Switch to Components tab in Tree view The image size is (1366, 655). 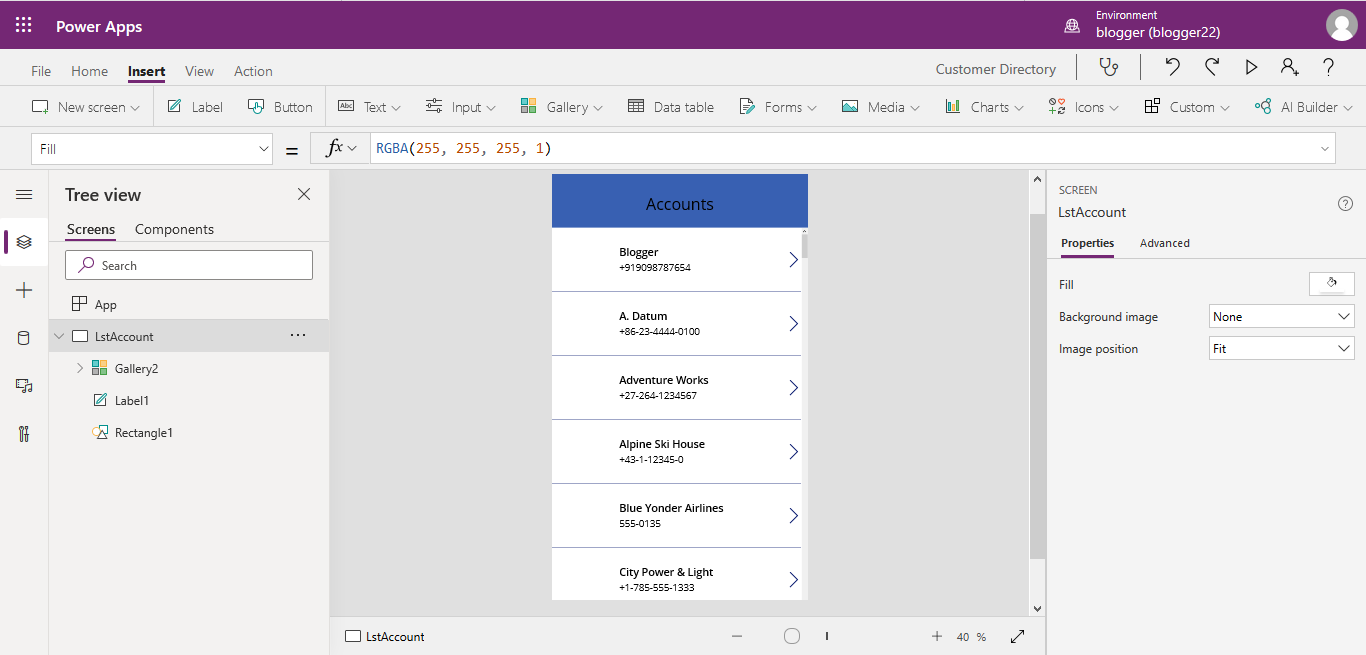pyautogui.click(x=174, y=229)
